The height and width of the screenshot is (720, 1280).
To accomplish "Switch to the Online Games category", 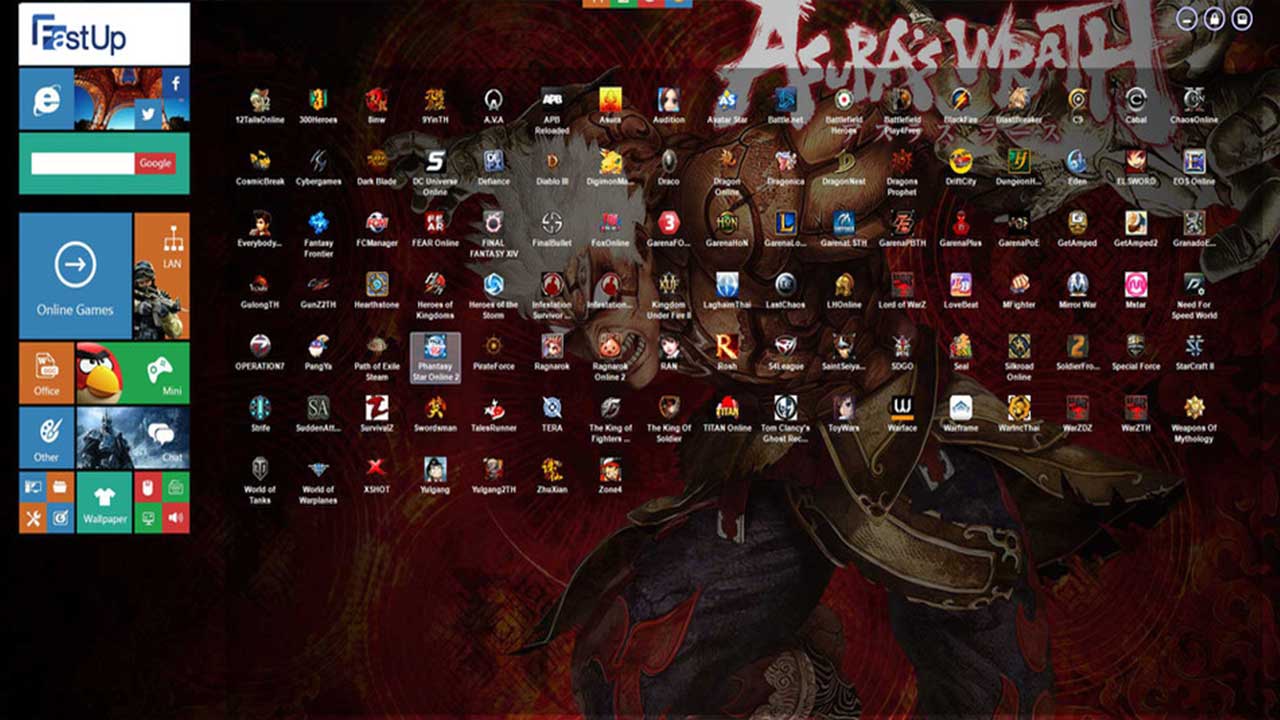I will (x=75, y=275).
